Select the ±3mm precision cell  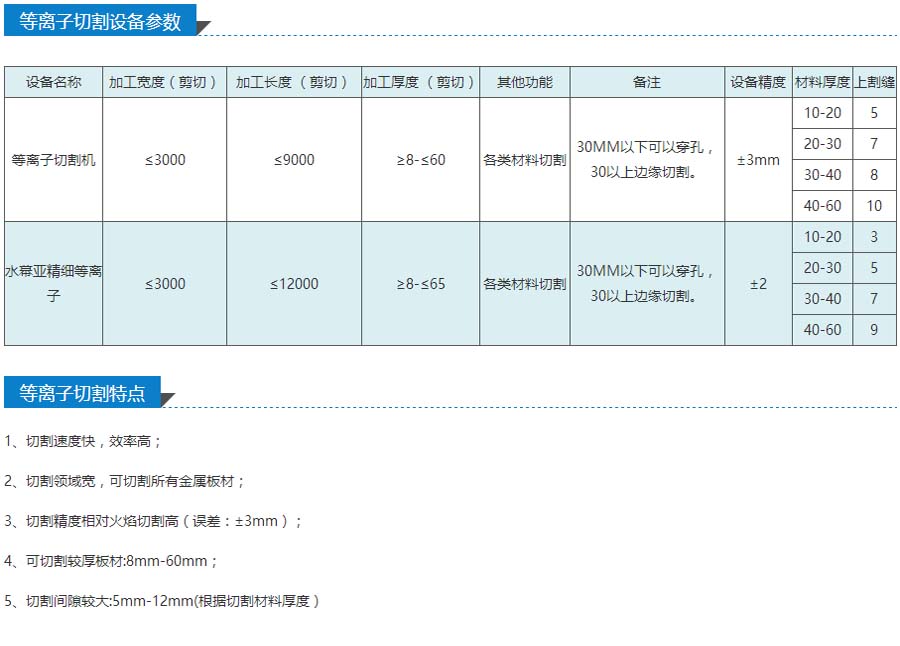coord(758,160)
